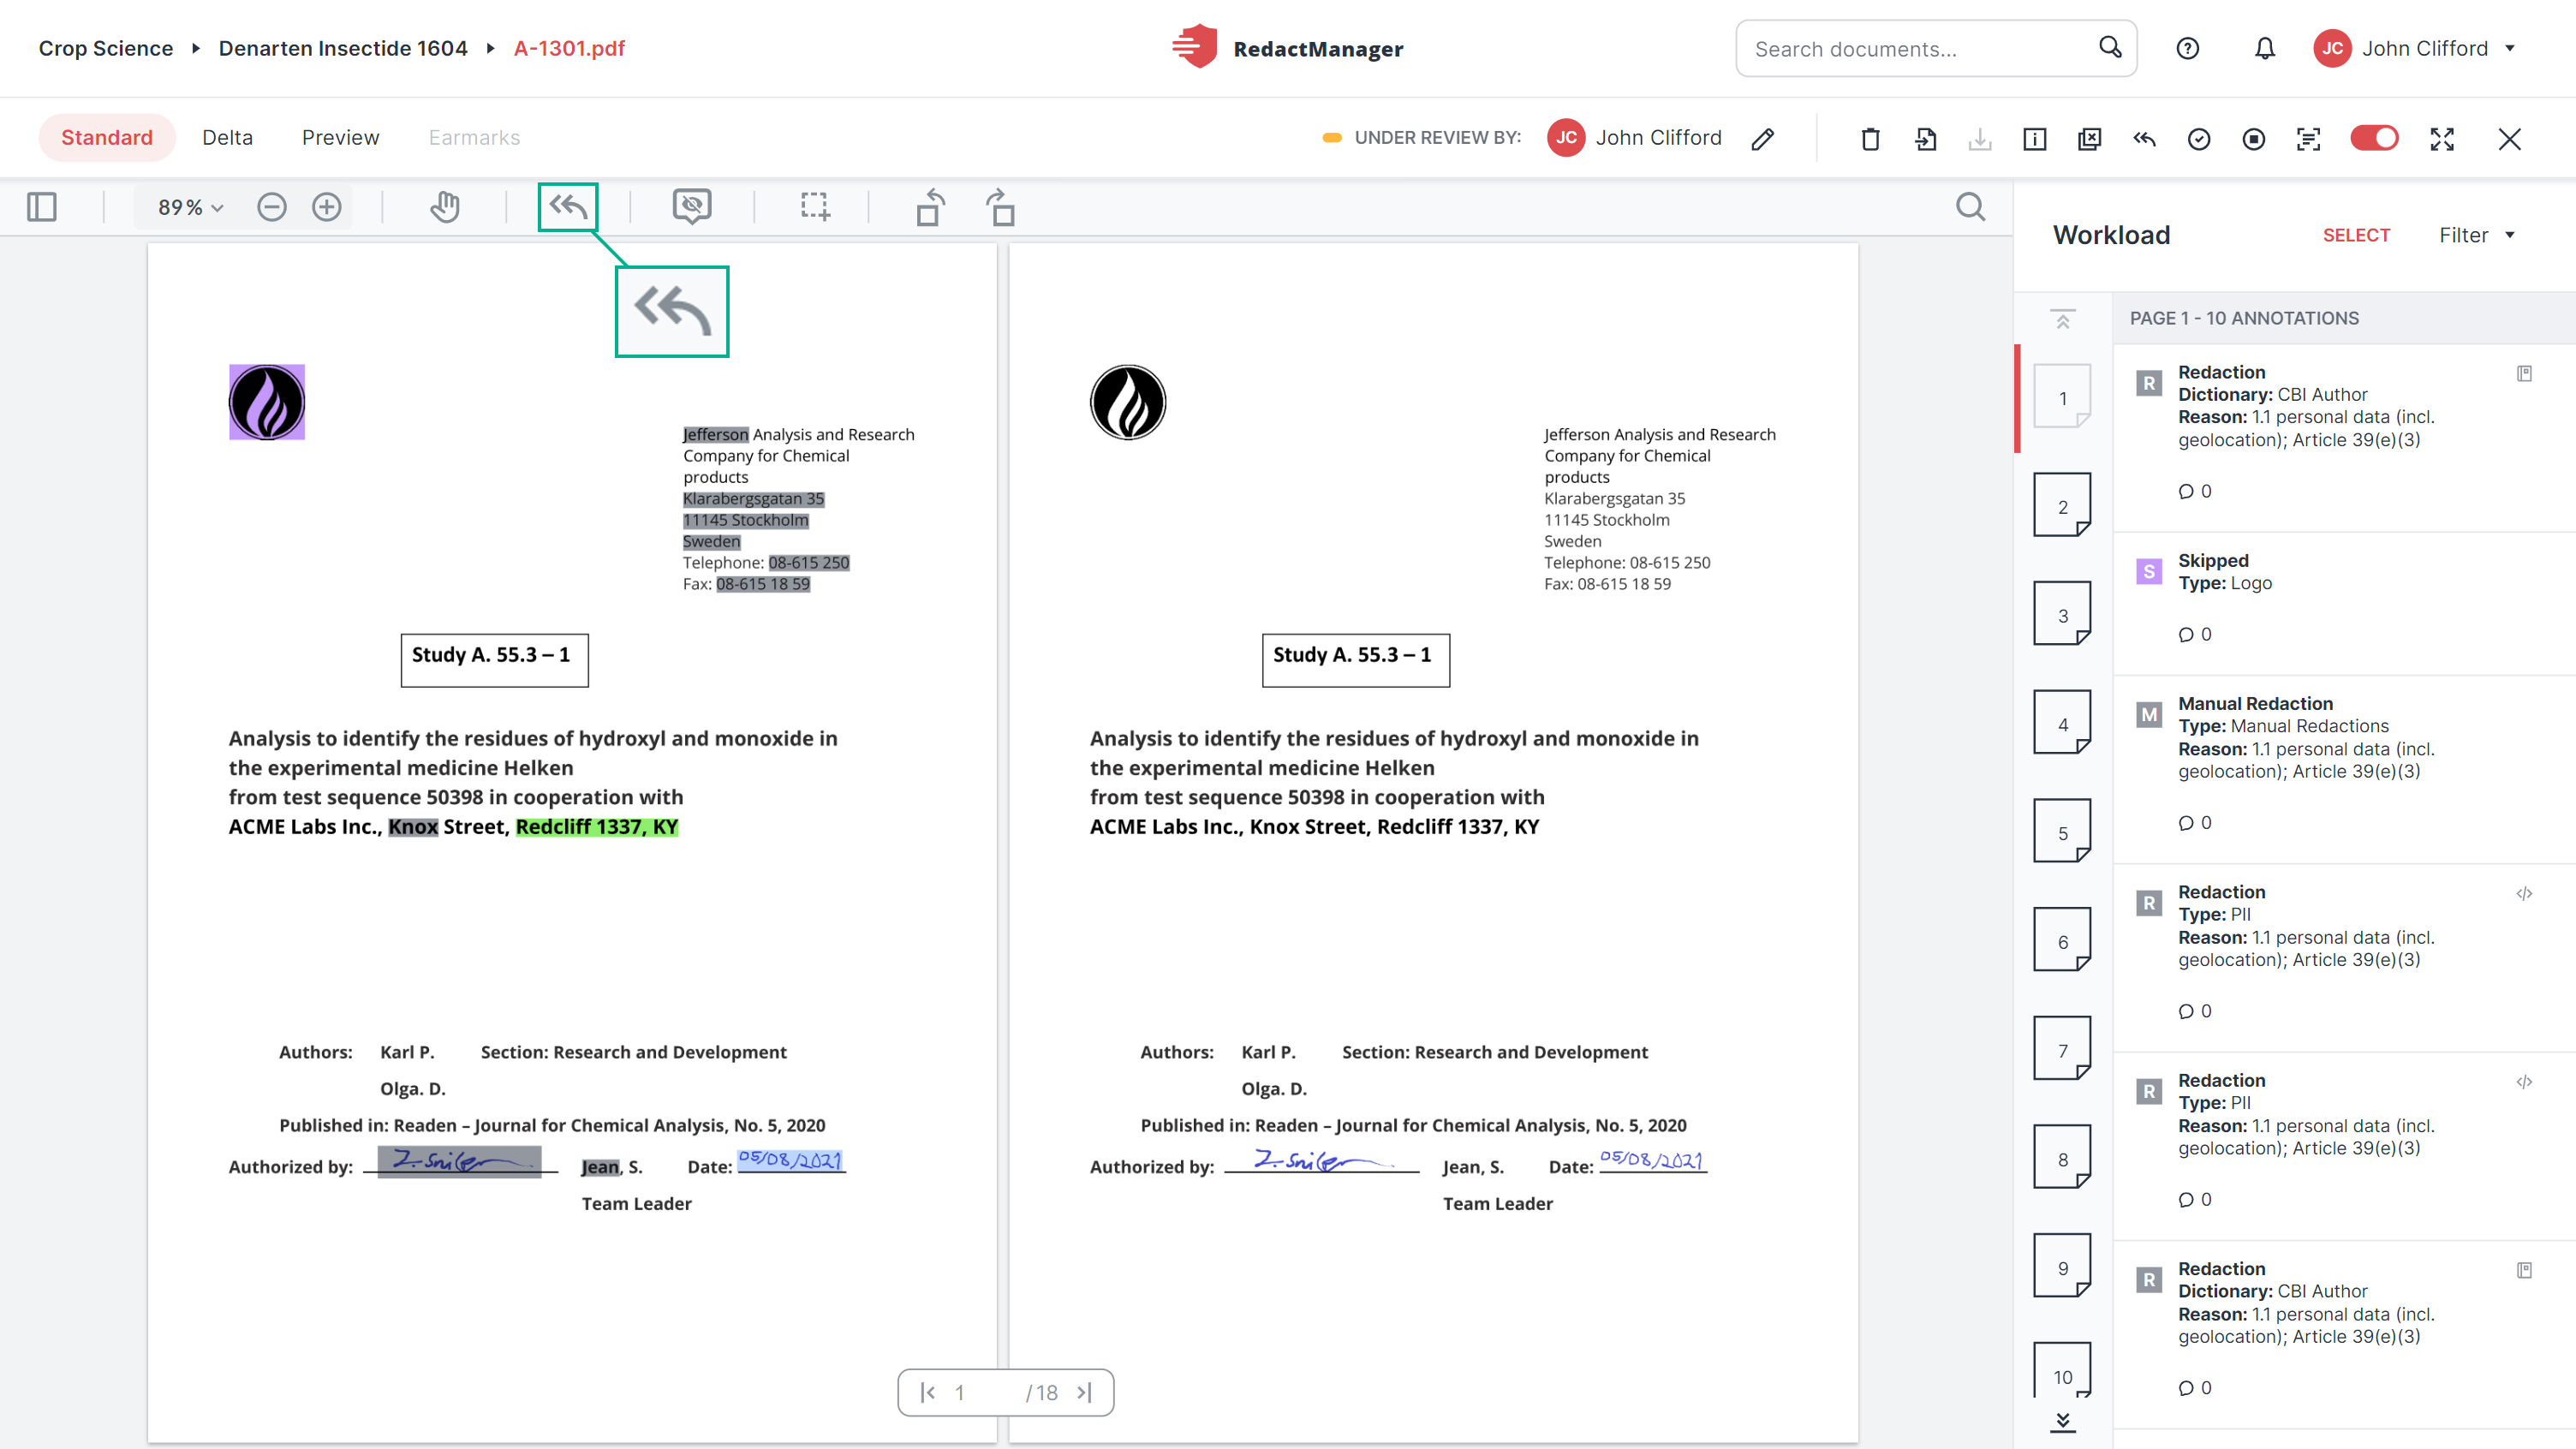Open the document info icon
The width and height of the screenshot is (2576, 1449).
click(2035, 138)
